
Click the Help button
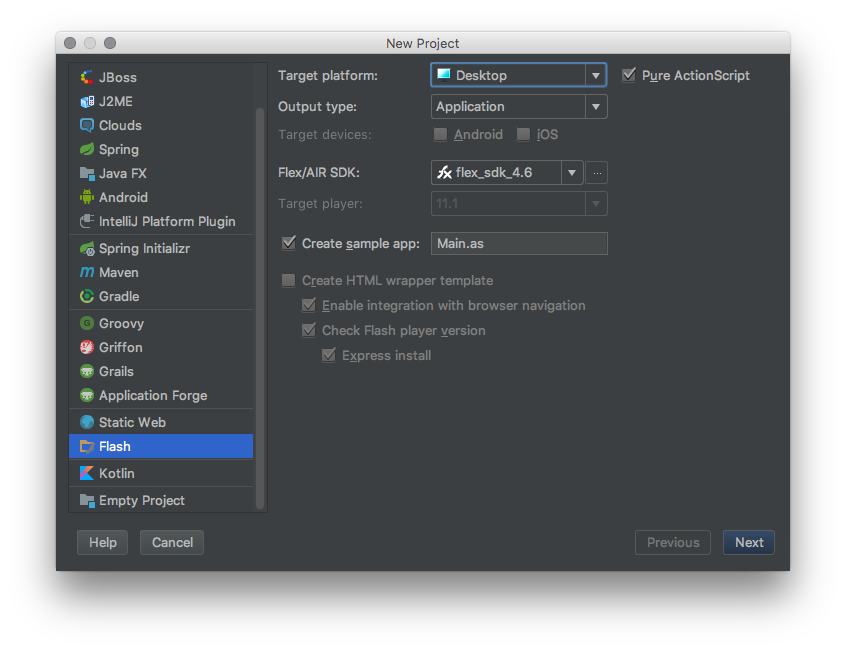click(103, 542)
